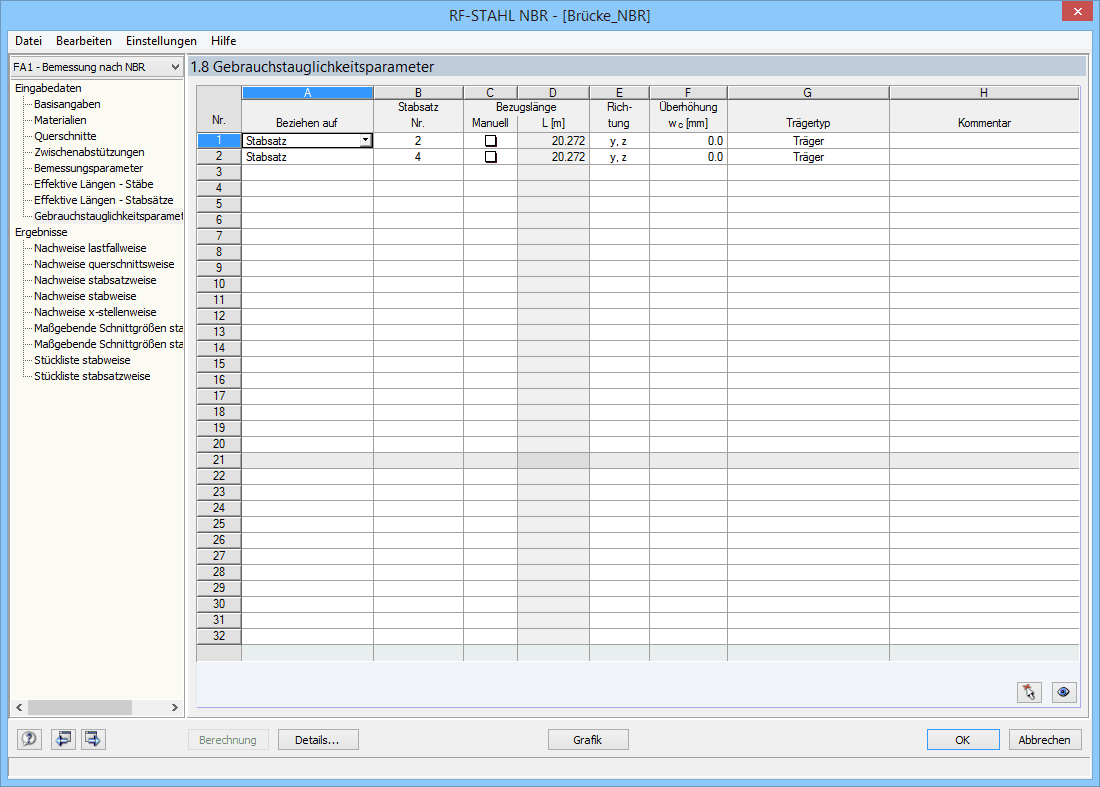Select Basisangaben in the navigator
1100x787 pixels.
click(67, 104)
